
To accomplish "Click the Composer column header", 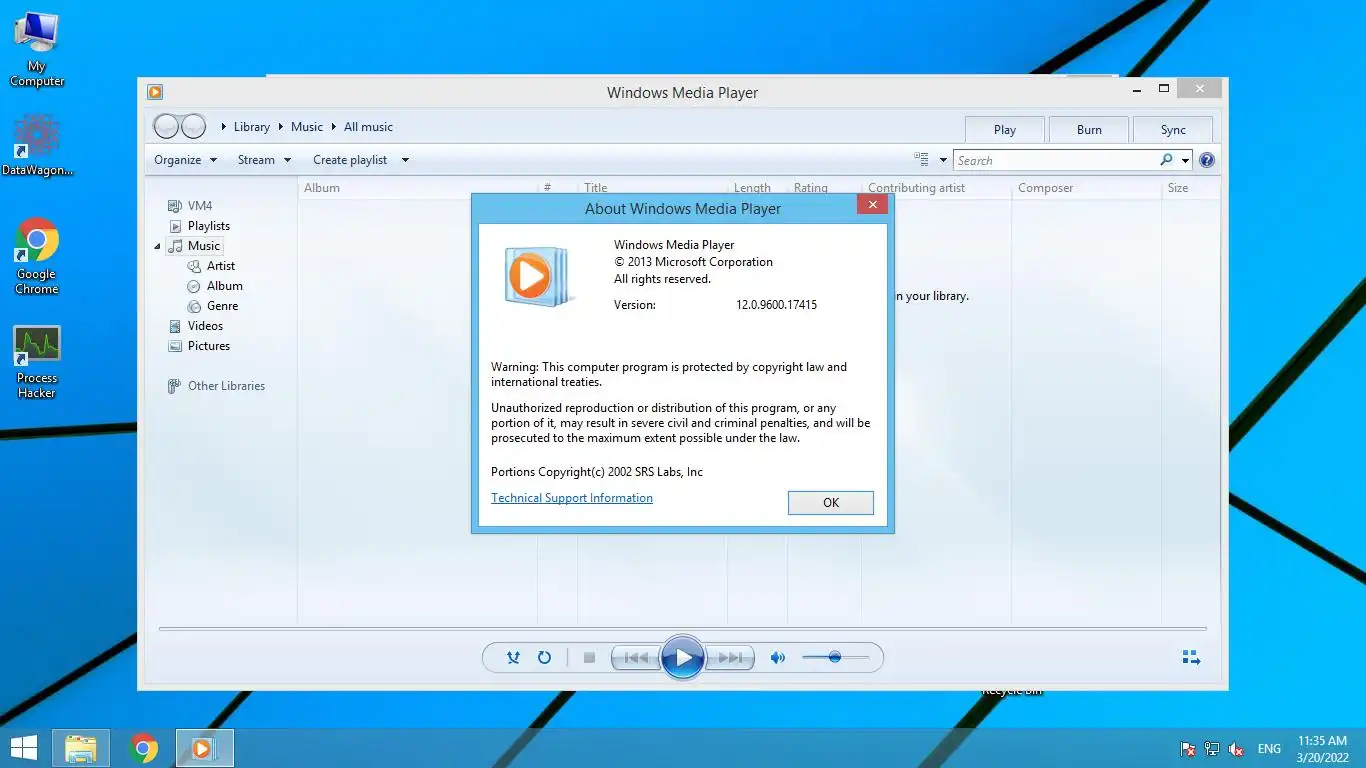I will (1045, 188).
